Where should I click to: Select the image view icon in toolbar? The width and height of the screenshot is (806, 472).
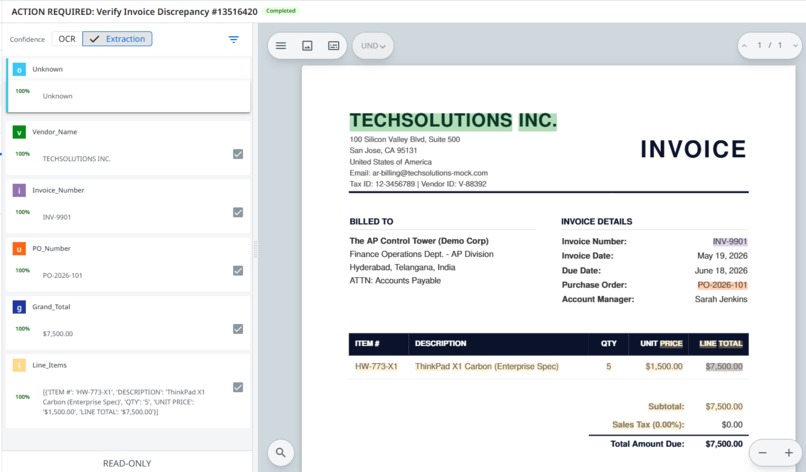coord(307,46)
